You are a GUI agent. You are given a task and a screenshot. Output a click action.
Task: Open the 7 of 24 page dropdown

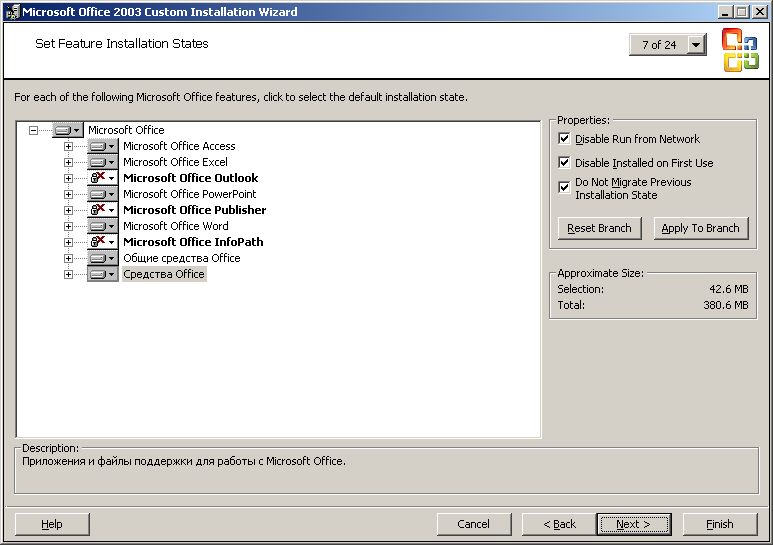click(x=696, y=45)
